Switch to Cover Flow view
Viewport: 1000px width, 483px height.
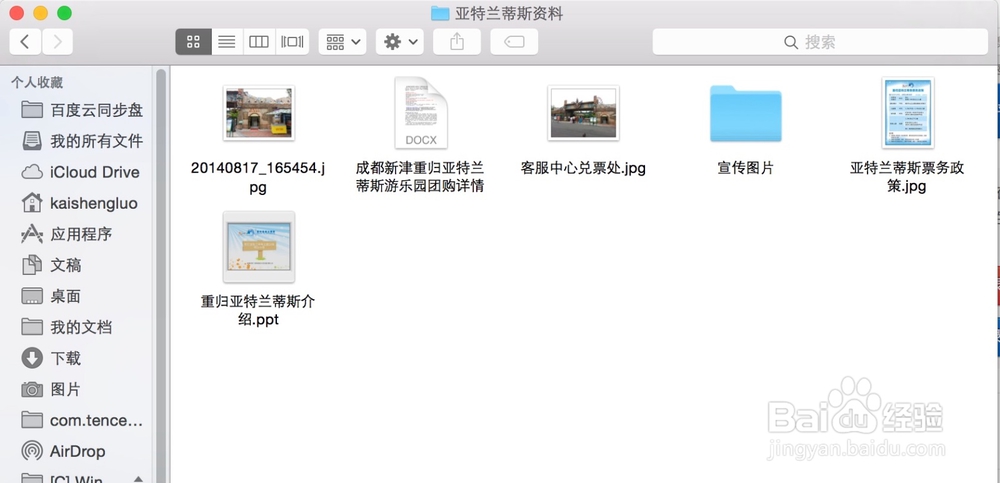[x=292, y=42]
